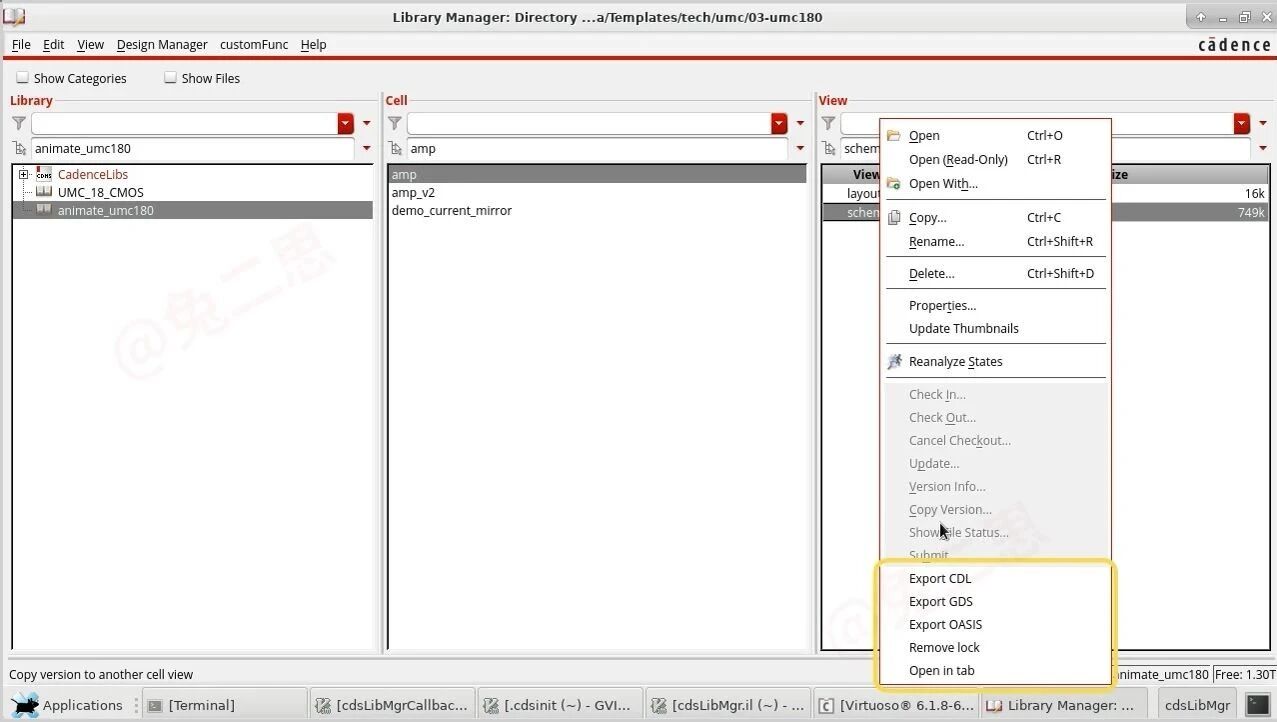Click the Library filter input field
Viewport: 1277px width, 722px height.
(185, 123)
